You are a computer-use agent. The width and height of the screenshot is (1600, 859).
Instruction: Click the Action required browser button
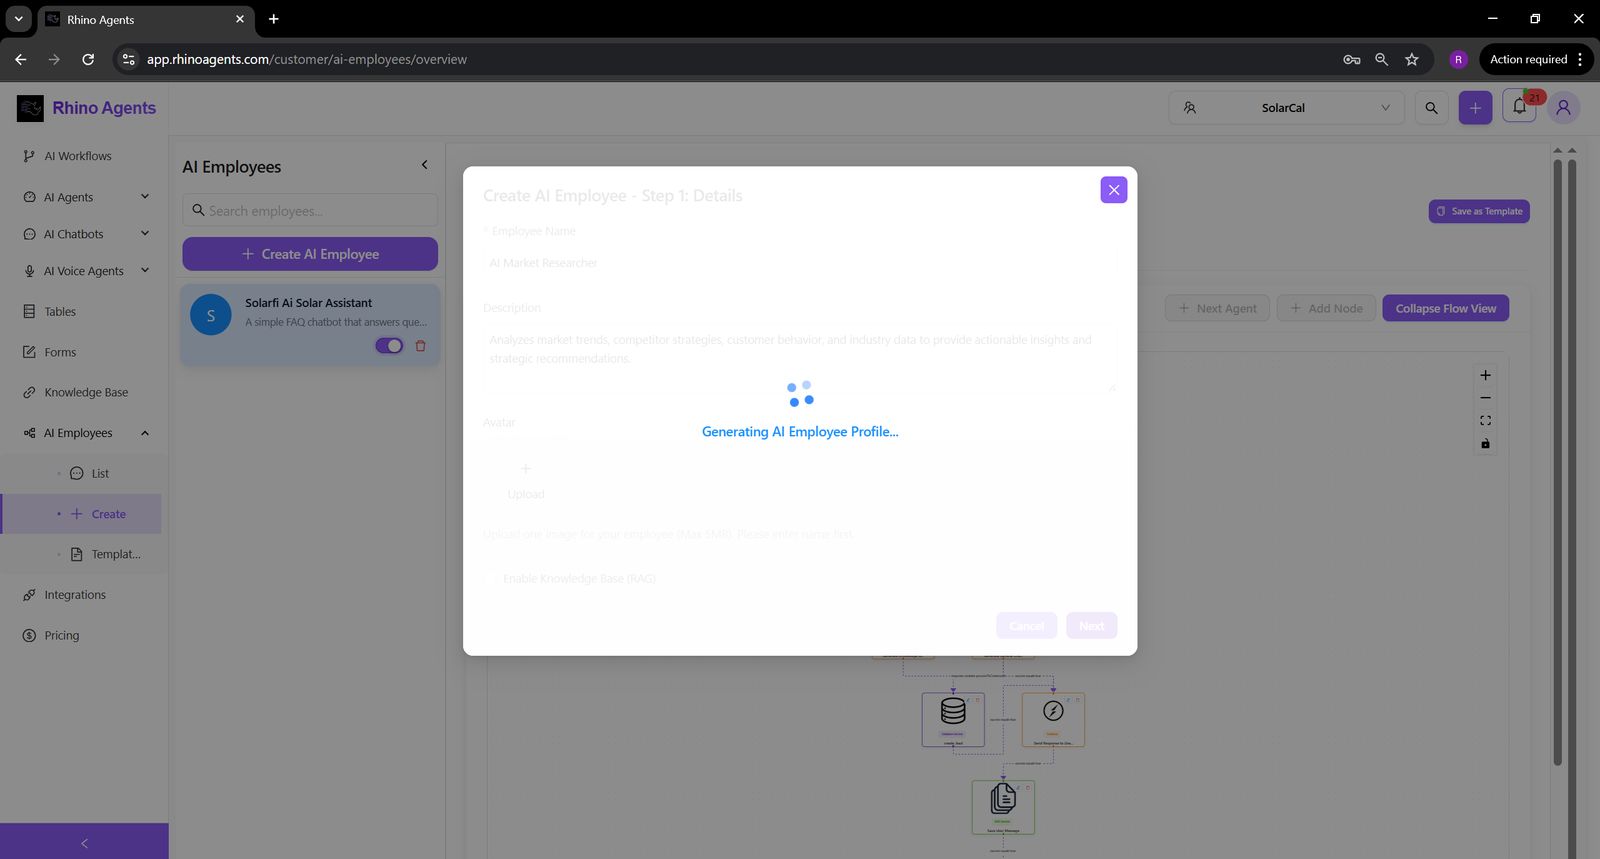tap(1535, 59)
